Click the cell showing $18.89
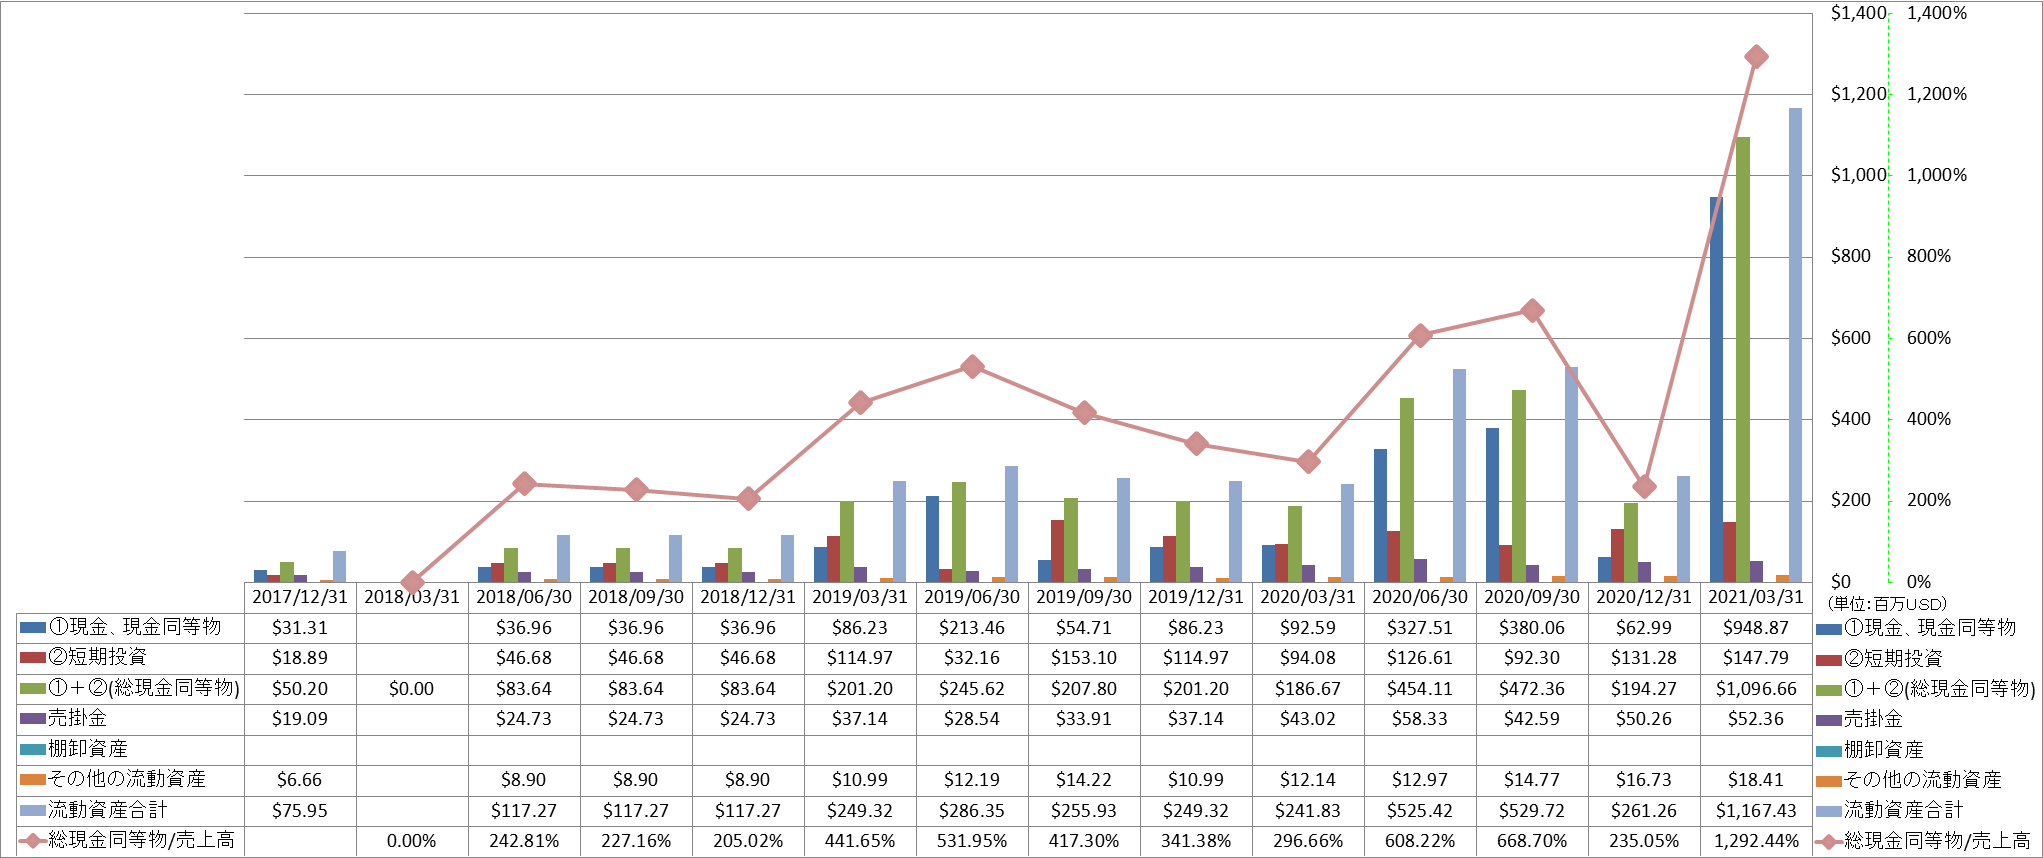The width and height of the screenshot is (2043, 858). tap(300, 658)
